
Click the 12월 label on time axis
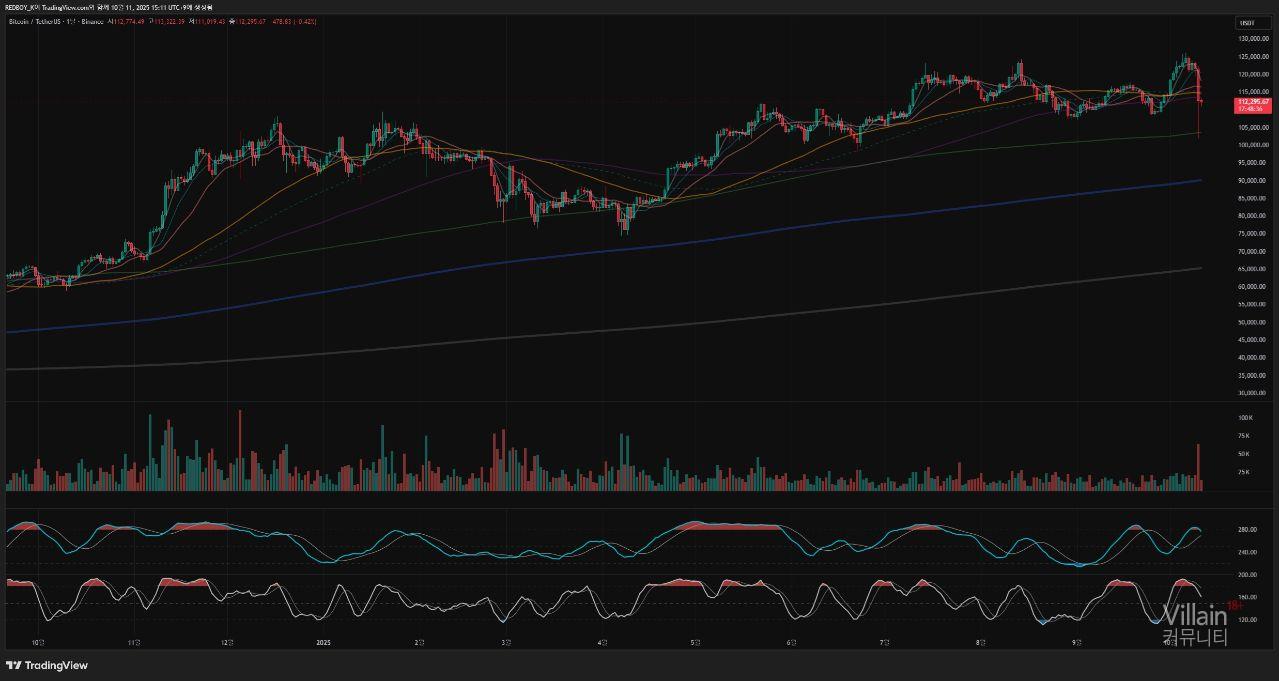[227, 642]
